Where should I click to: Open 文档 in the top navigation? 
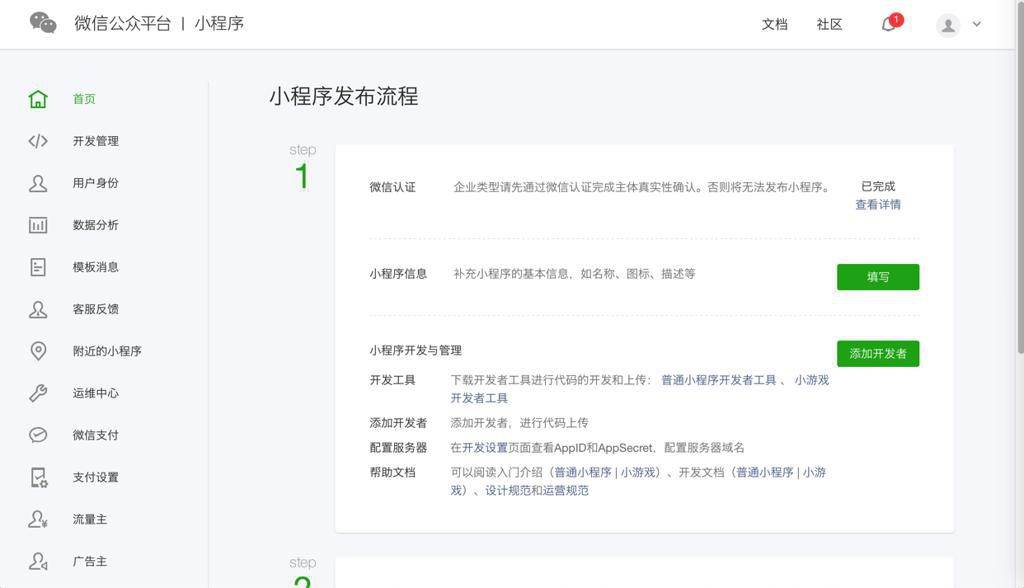775,24
